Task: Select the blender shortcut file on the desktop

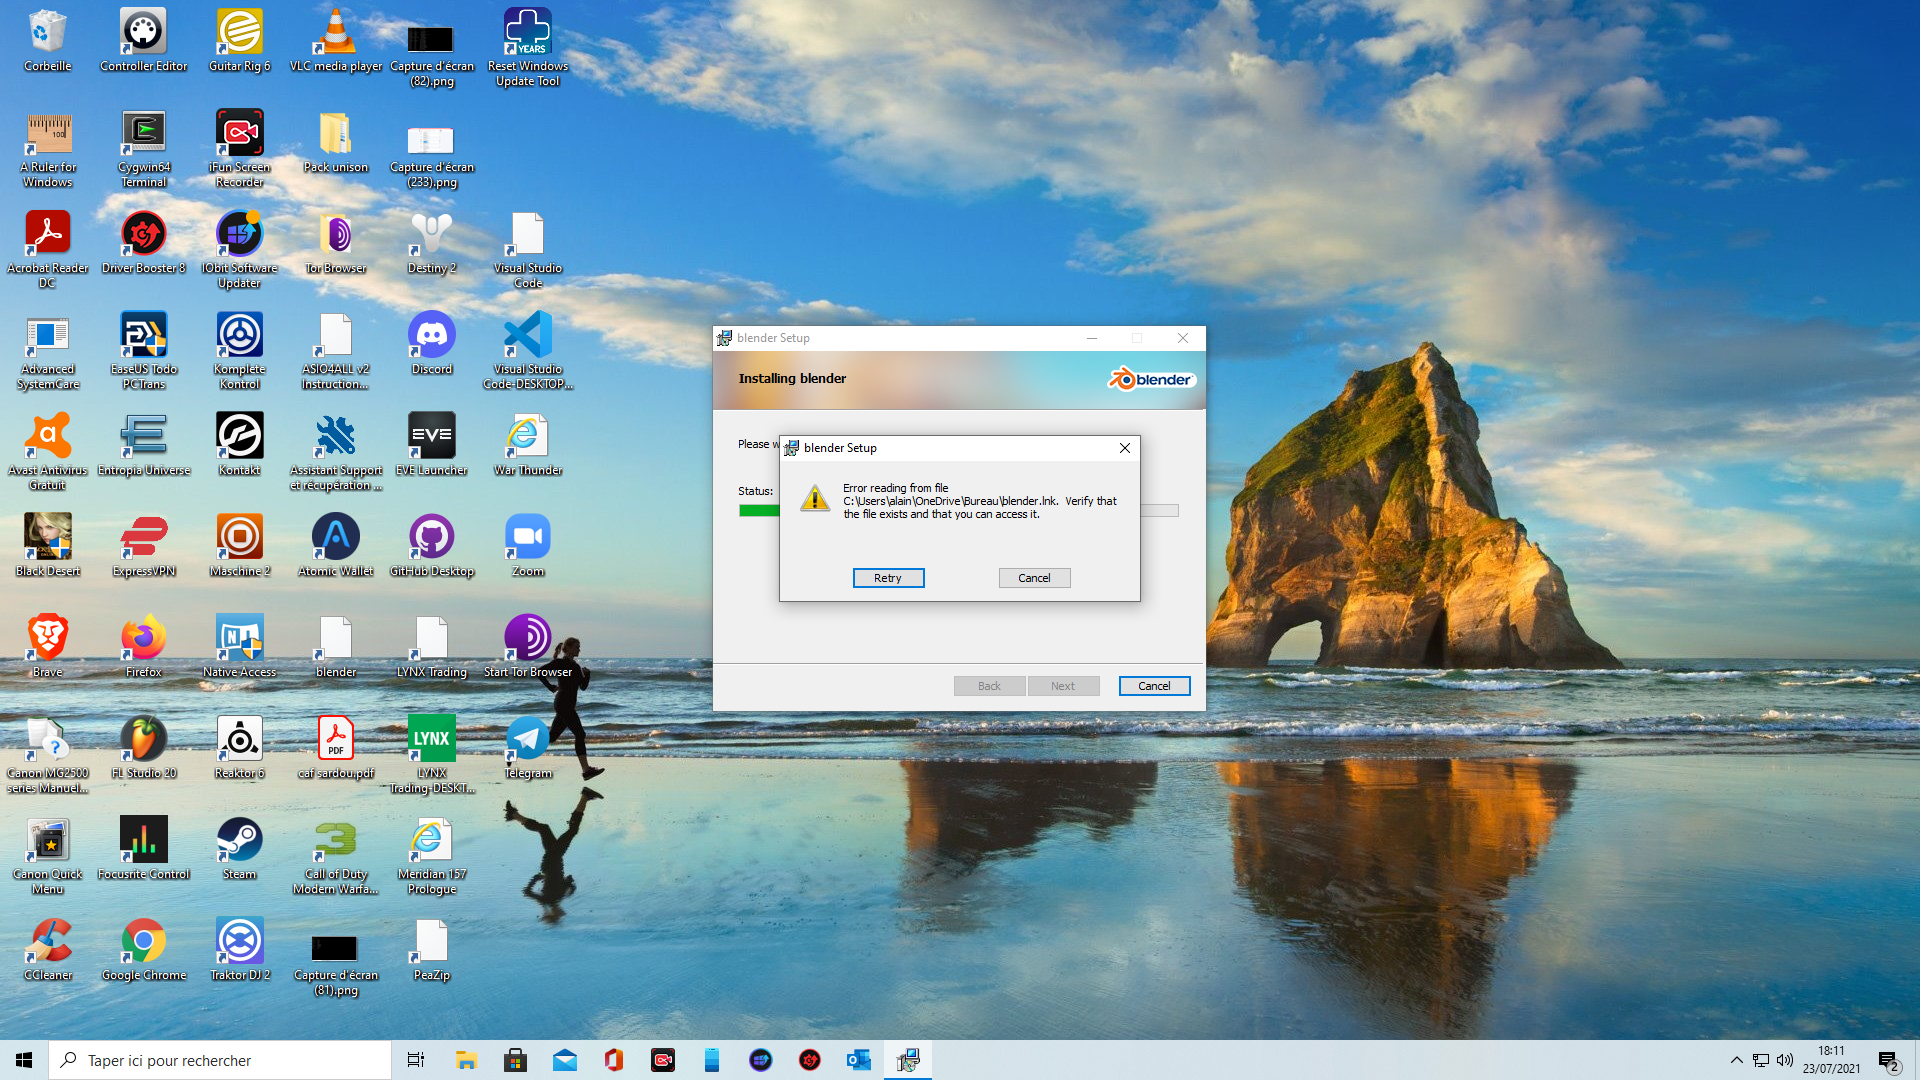Action: click(x=336, y=648)
